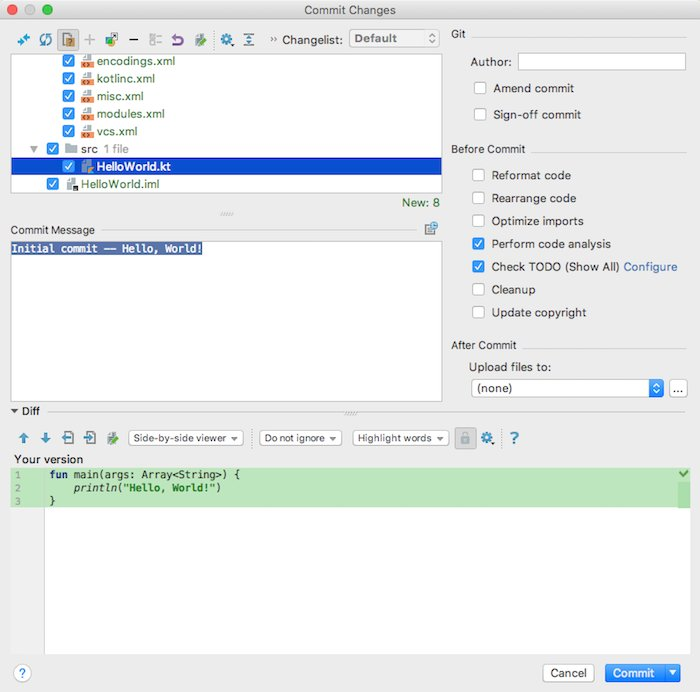Open the Do not ignore dropdown
This screenshot has height=692, width=700.
tap(300, 438)
